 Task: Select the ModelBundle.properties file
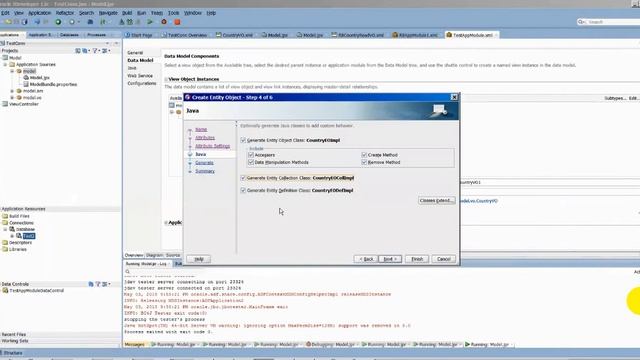(x=53, y=84)
